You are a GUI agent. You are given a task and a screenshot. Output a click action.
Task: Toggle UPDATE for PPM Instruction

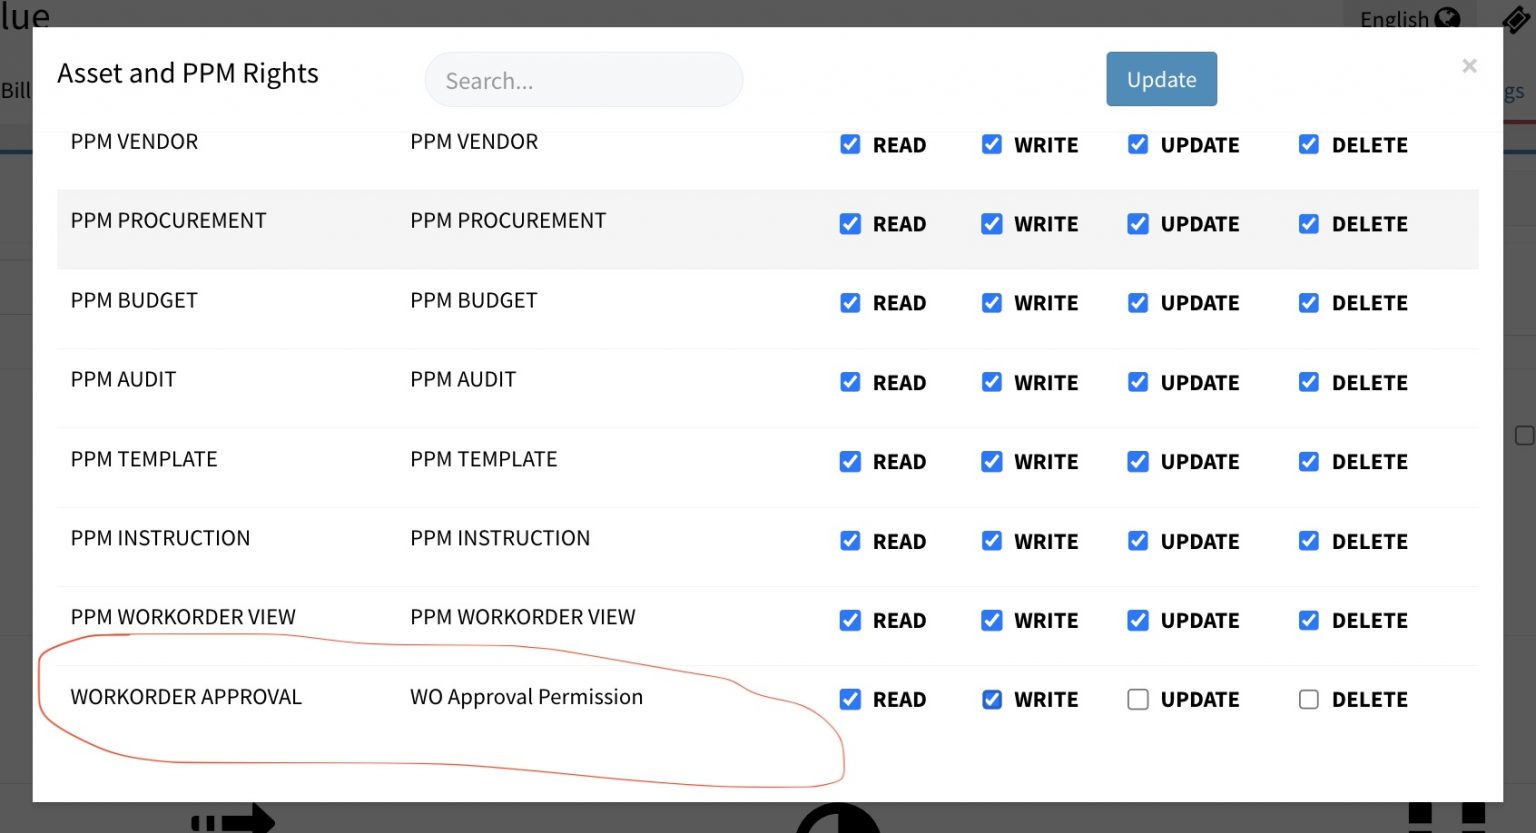pos(1138,541)
